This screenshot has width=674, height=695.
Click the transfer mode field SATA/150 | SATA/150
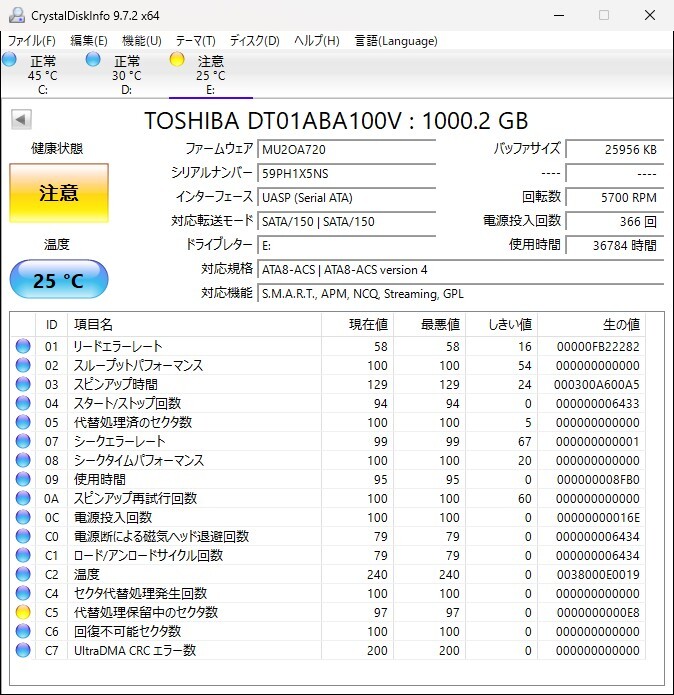click(x=347, y=221)
